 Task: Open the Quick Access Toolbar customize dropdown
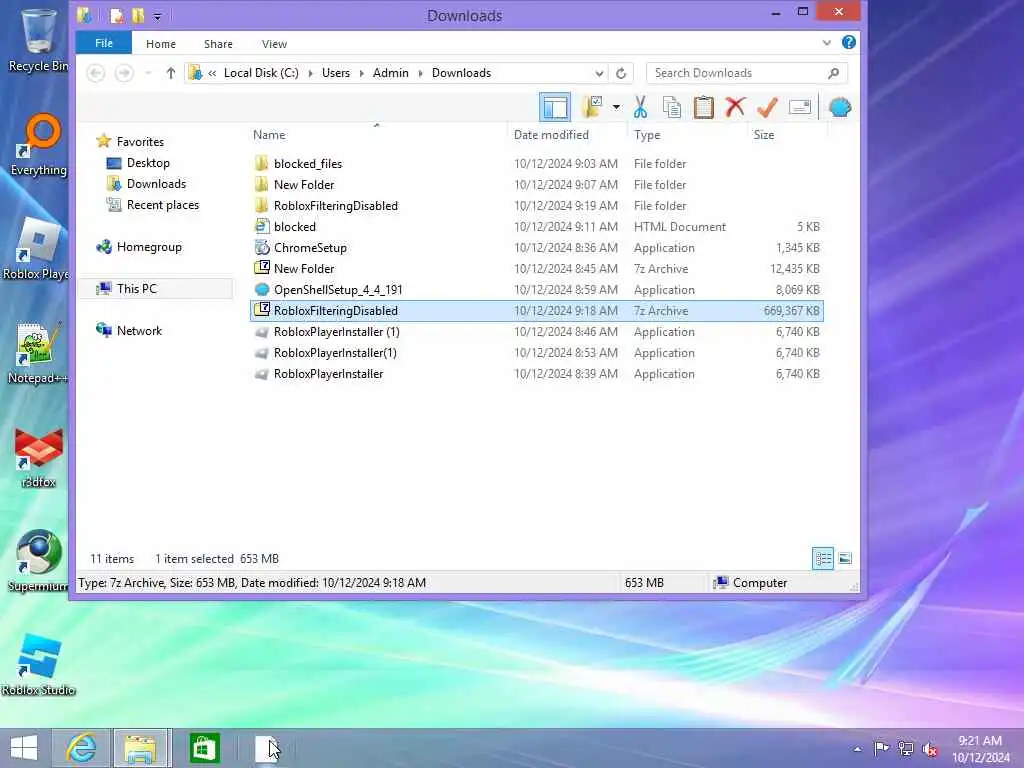(x=157, y=16)
